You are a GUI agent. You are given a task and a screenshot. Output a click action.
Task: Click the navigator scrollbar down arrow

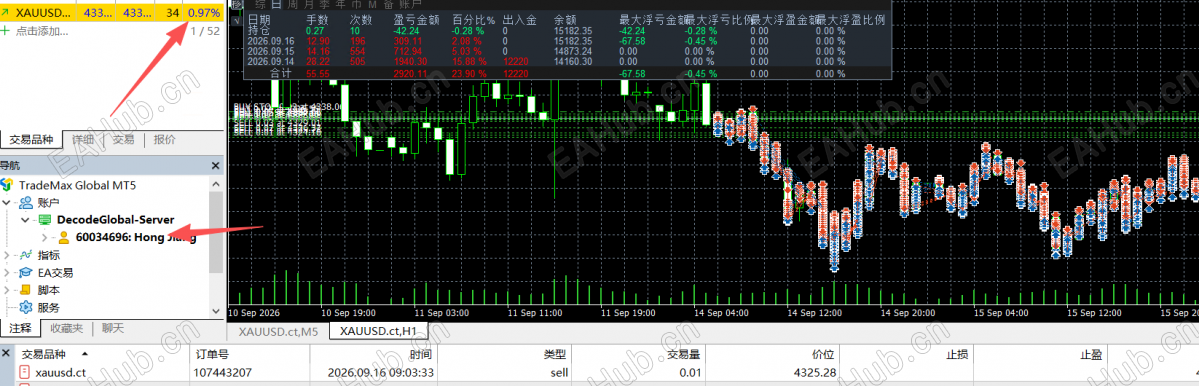216,311
